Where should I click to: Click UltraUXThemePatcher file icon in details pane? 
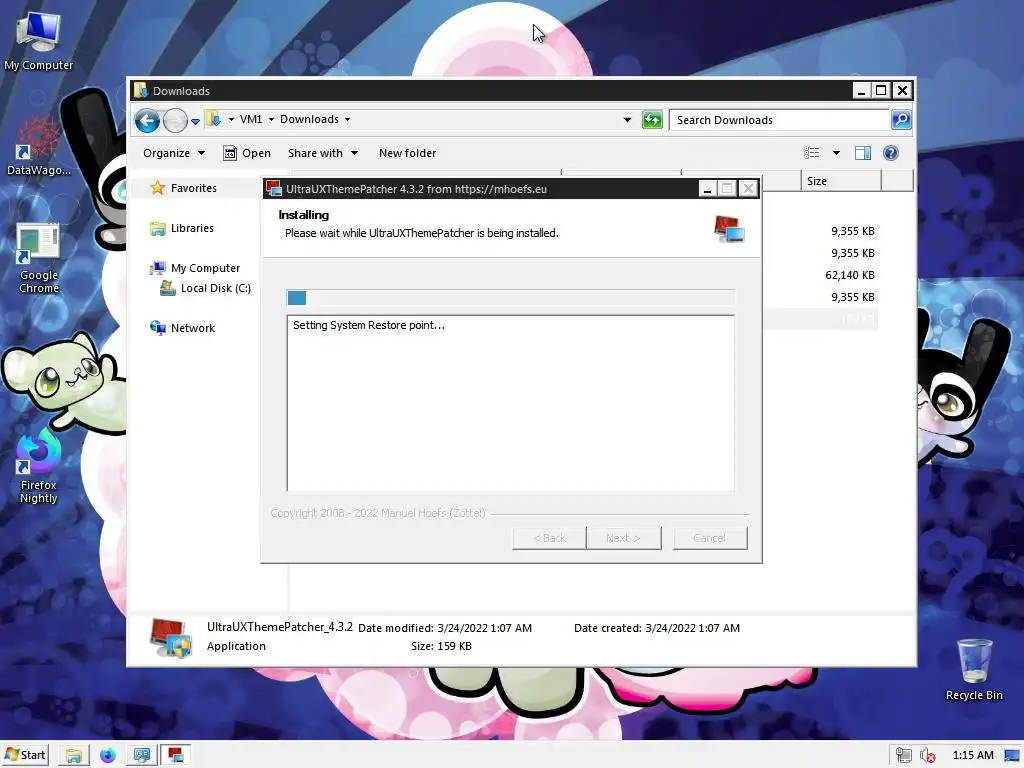[x=170, y=638]
